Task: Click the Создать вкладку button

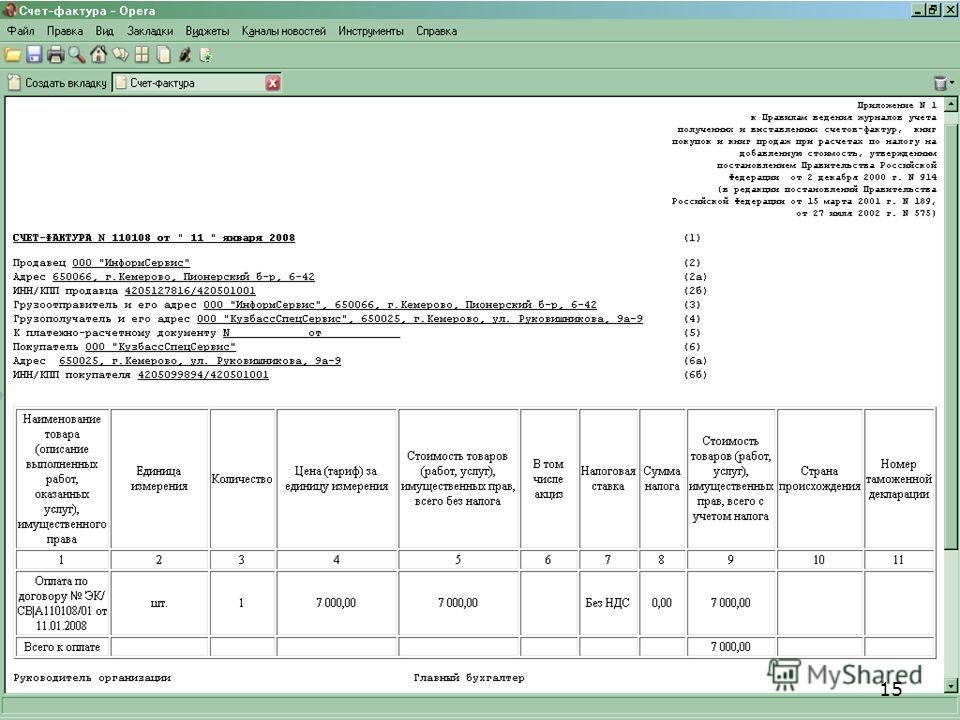Action: pos(57,83)
